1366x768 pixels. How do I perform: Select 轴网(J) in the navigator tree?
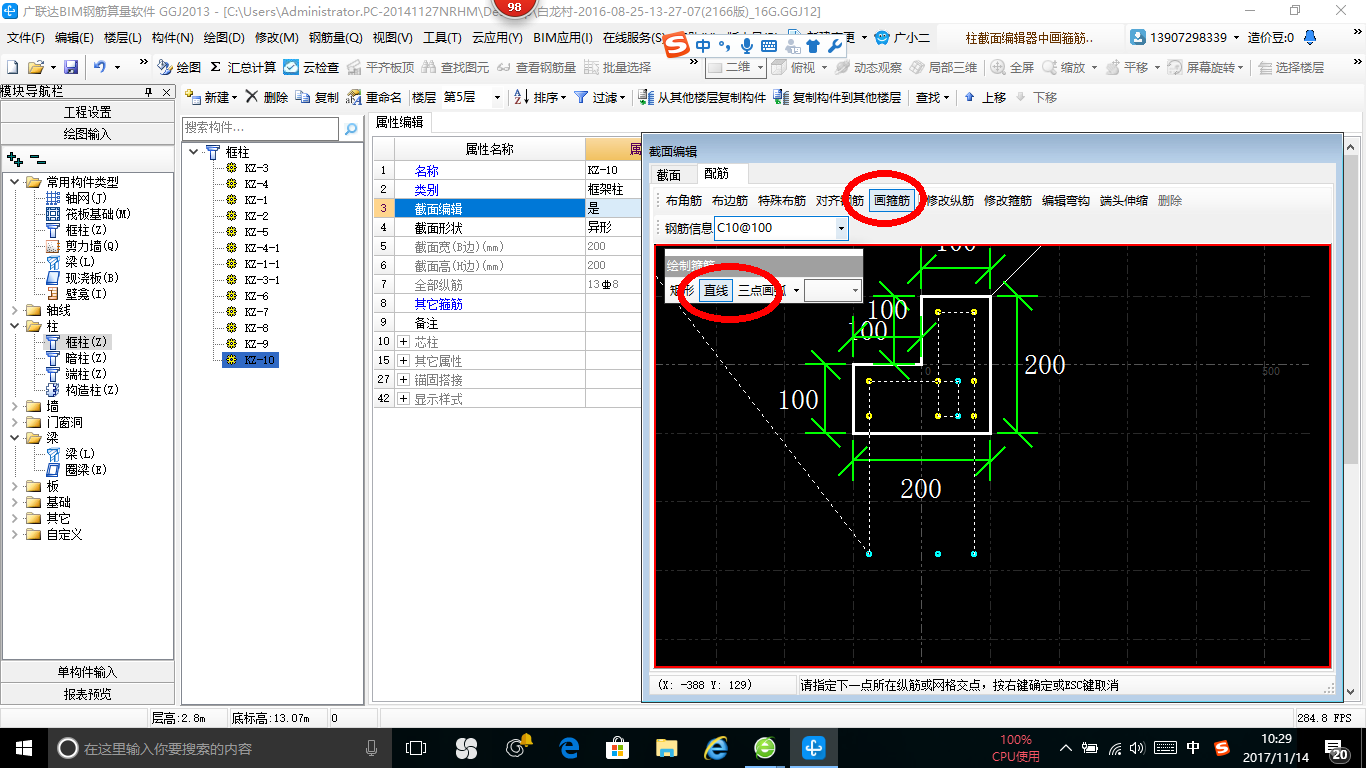point(75,198)
